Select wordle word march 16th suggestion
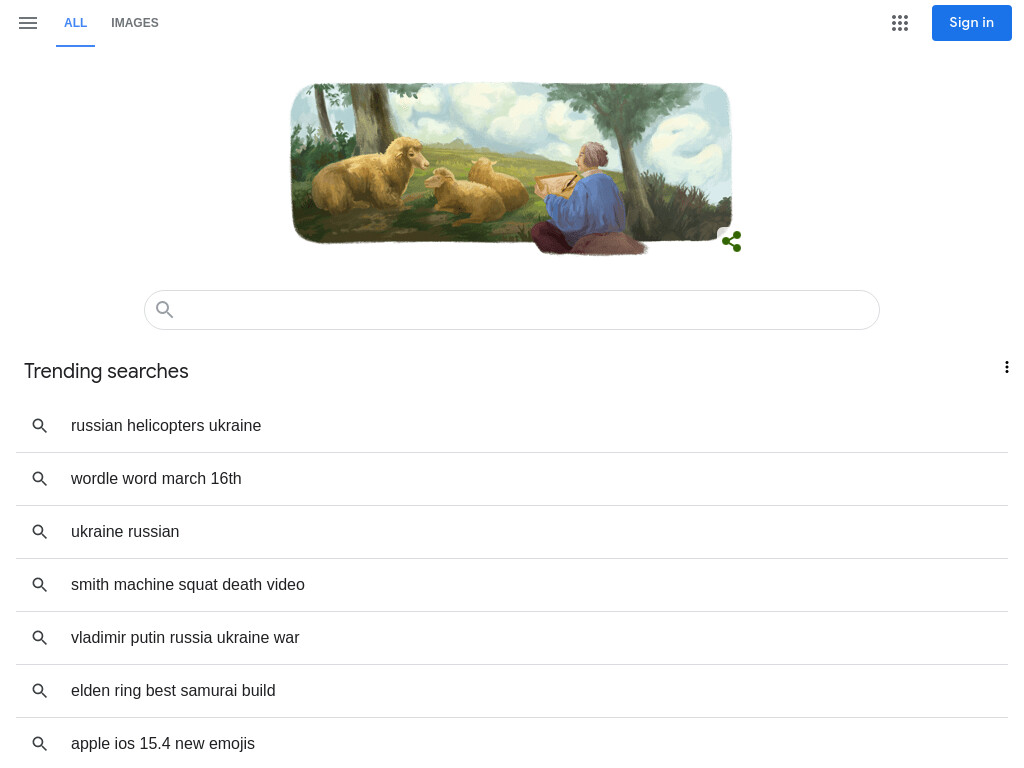1024x768 pixels. pyautogui.click(x=512, y=479)
